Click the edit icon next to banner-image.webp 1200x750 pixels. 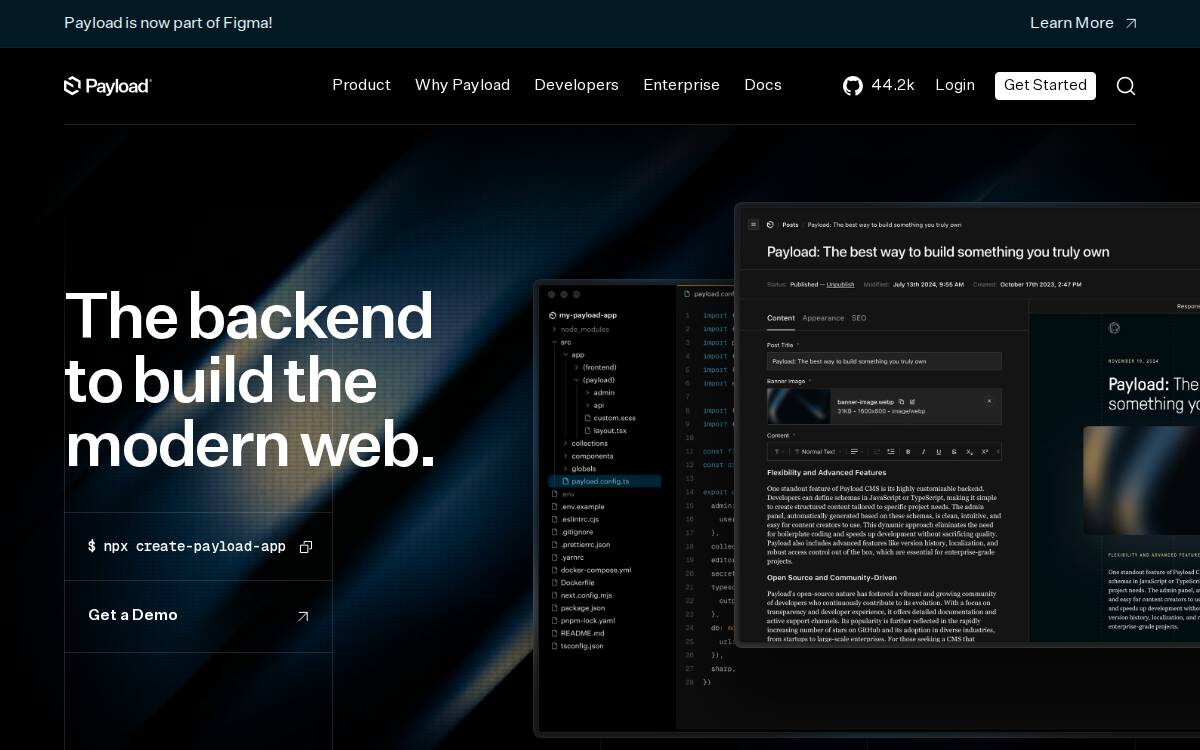point(912,402)
